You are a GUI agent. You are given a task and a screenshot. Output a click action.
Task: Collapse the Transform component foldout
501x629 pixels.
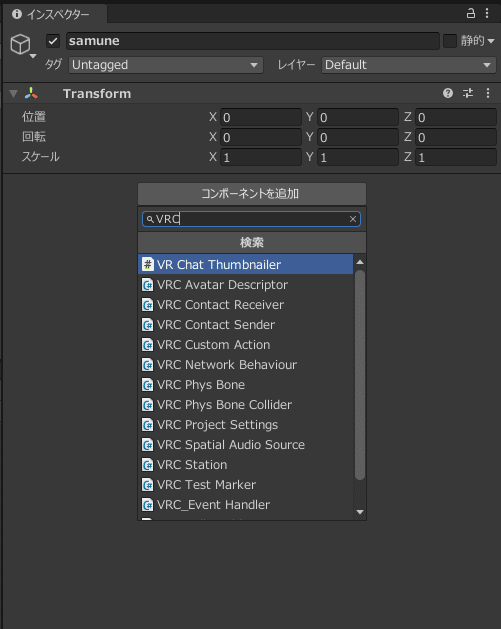(x=14, y=94)
